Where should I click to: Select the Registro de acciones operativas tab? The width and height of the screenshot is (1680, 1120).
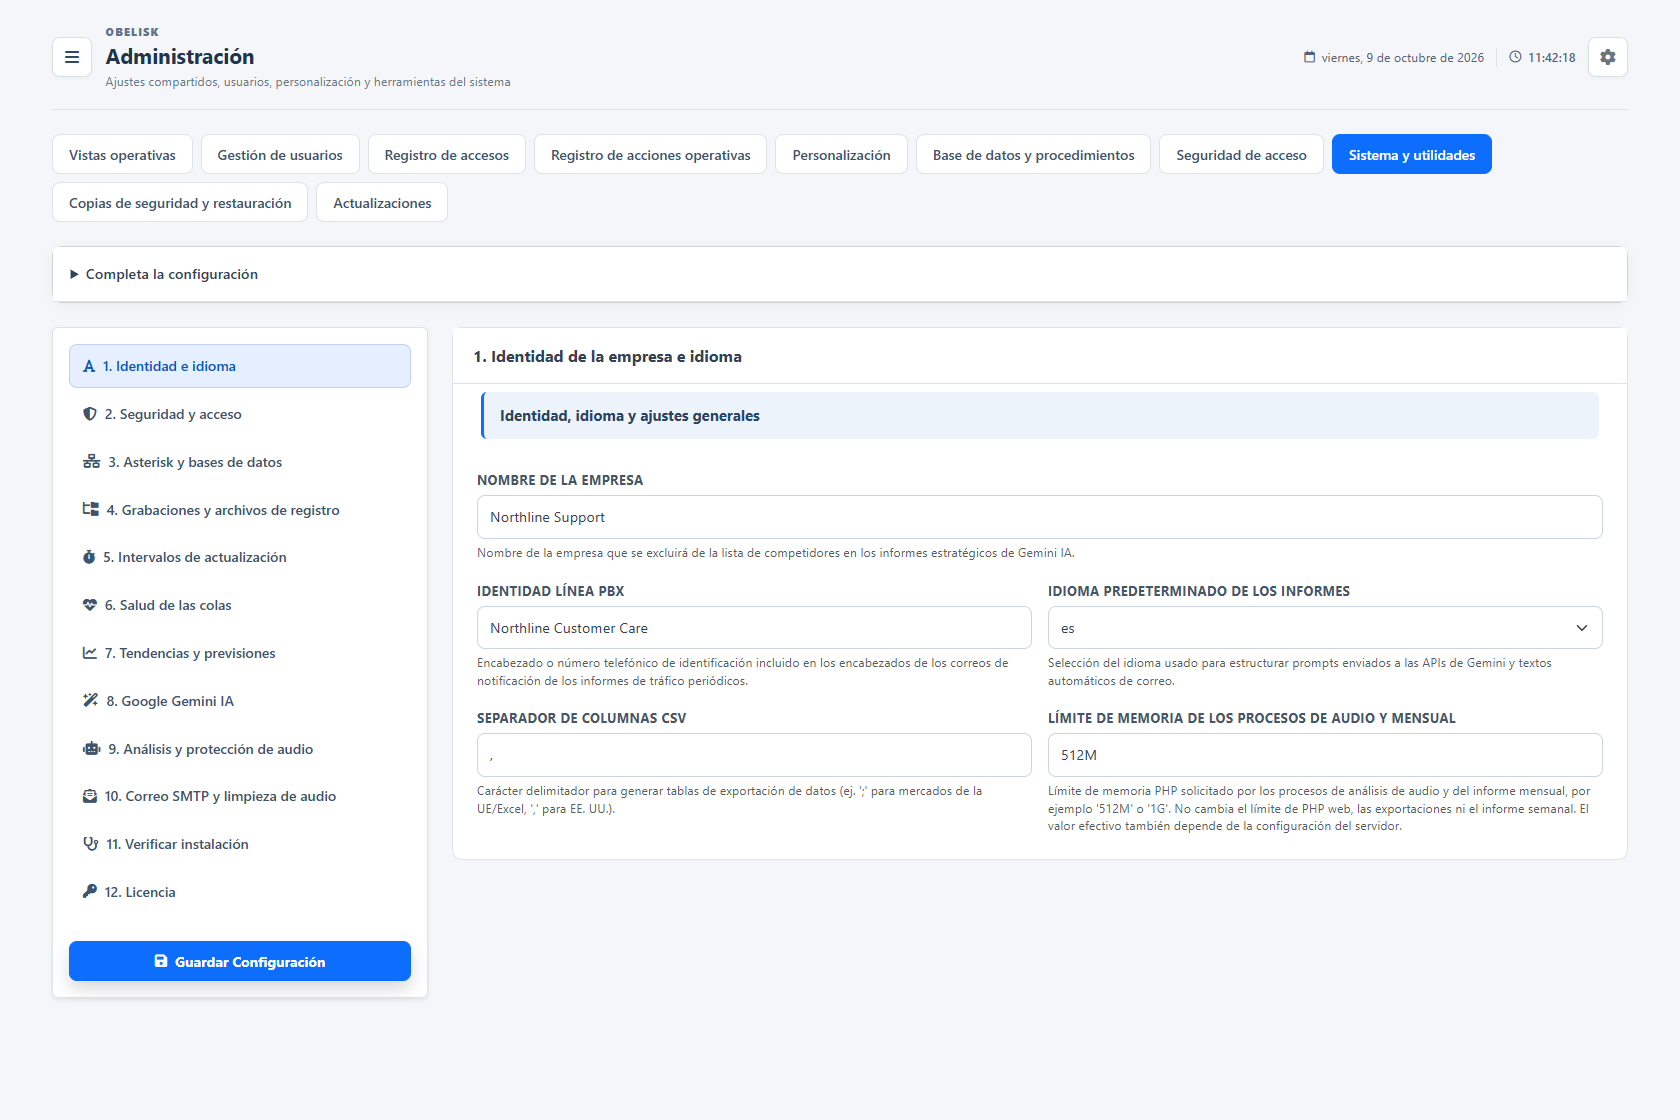click(x=651, y=155)
